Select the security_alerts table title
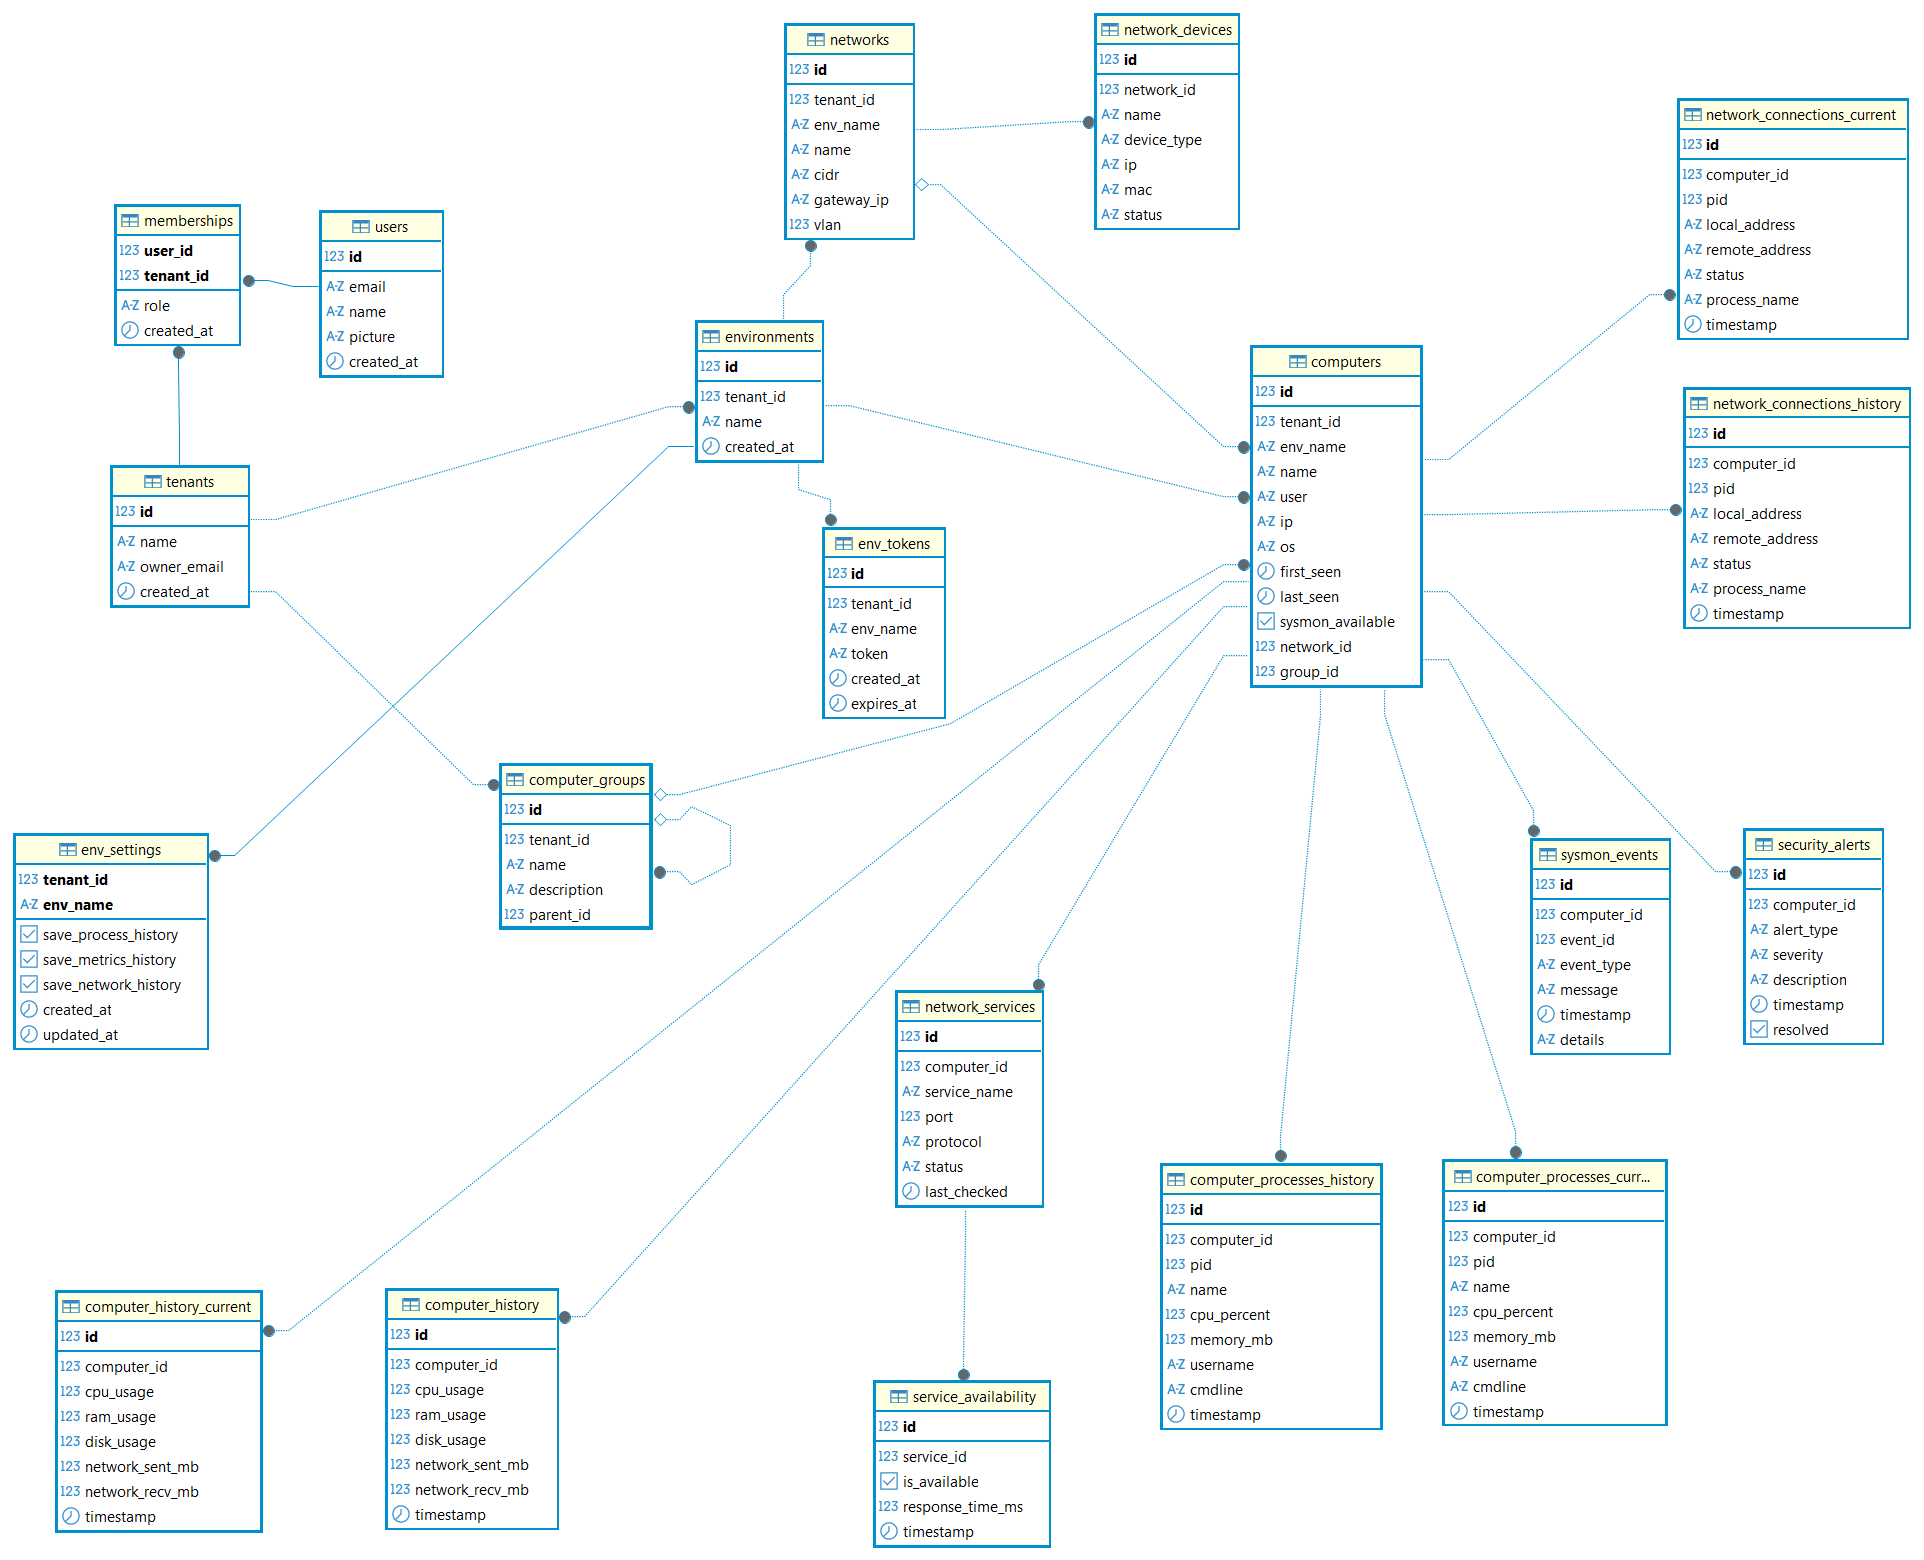 1823,845
